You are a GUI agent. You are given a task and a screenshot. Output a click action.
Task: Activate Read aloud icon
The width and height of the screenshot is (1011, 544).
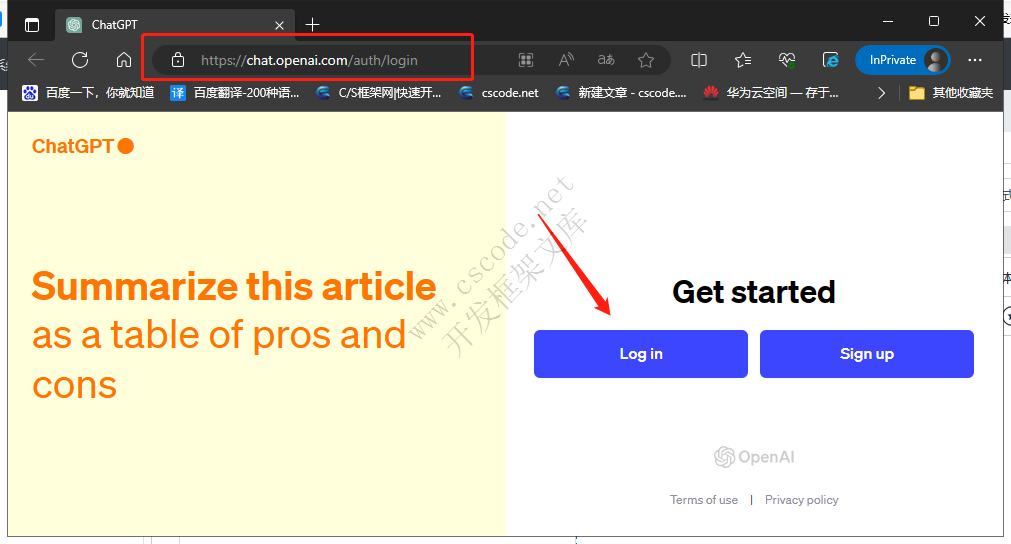[566, 60]
